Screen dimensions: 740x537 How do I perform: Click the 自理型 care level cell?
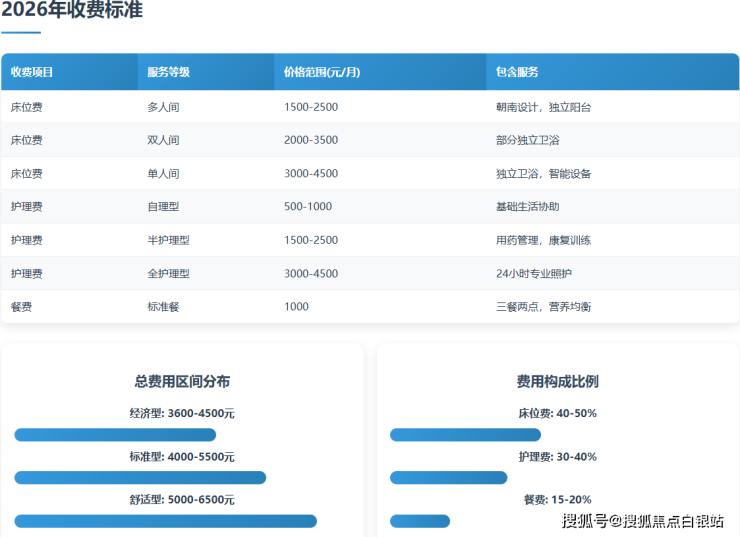coord(163,206)
